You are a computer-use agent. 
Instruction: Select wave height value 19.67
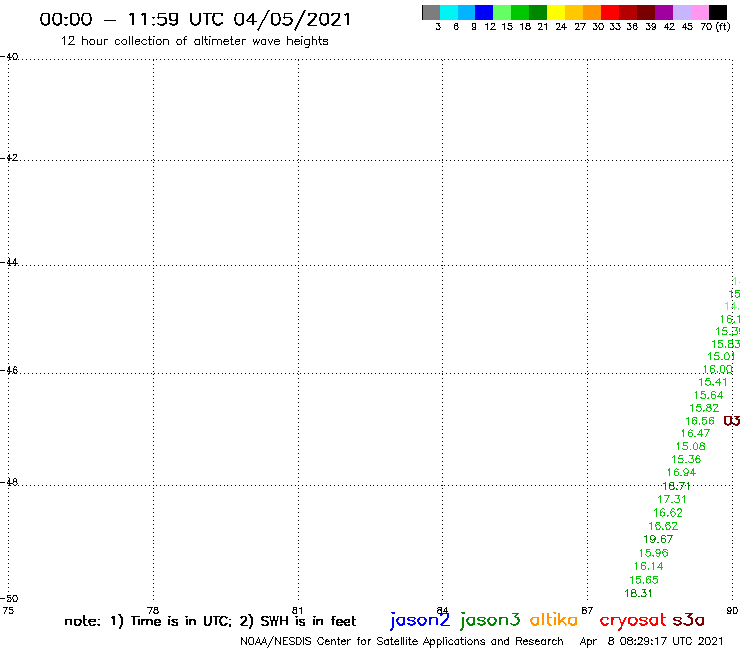pyautogui.click(x=658, y=539)
